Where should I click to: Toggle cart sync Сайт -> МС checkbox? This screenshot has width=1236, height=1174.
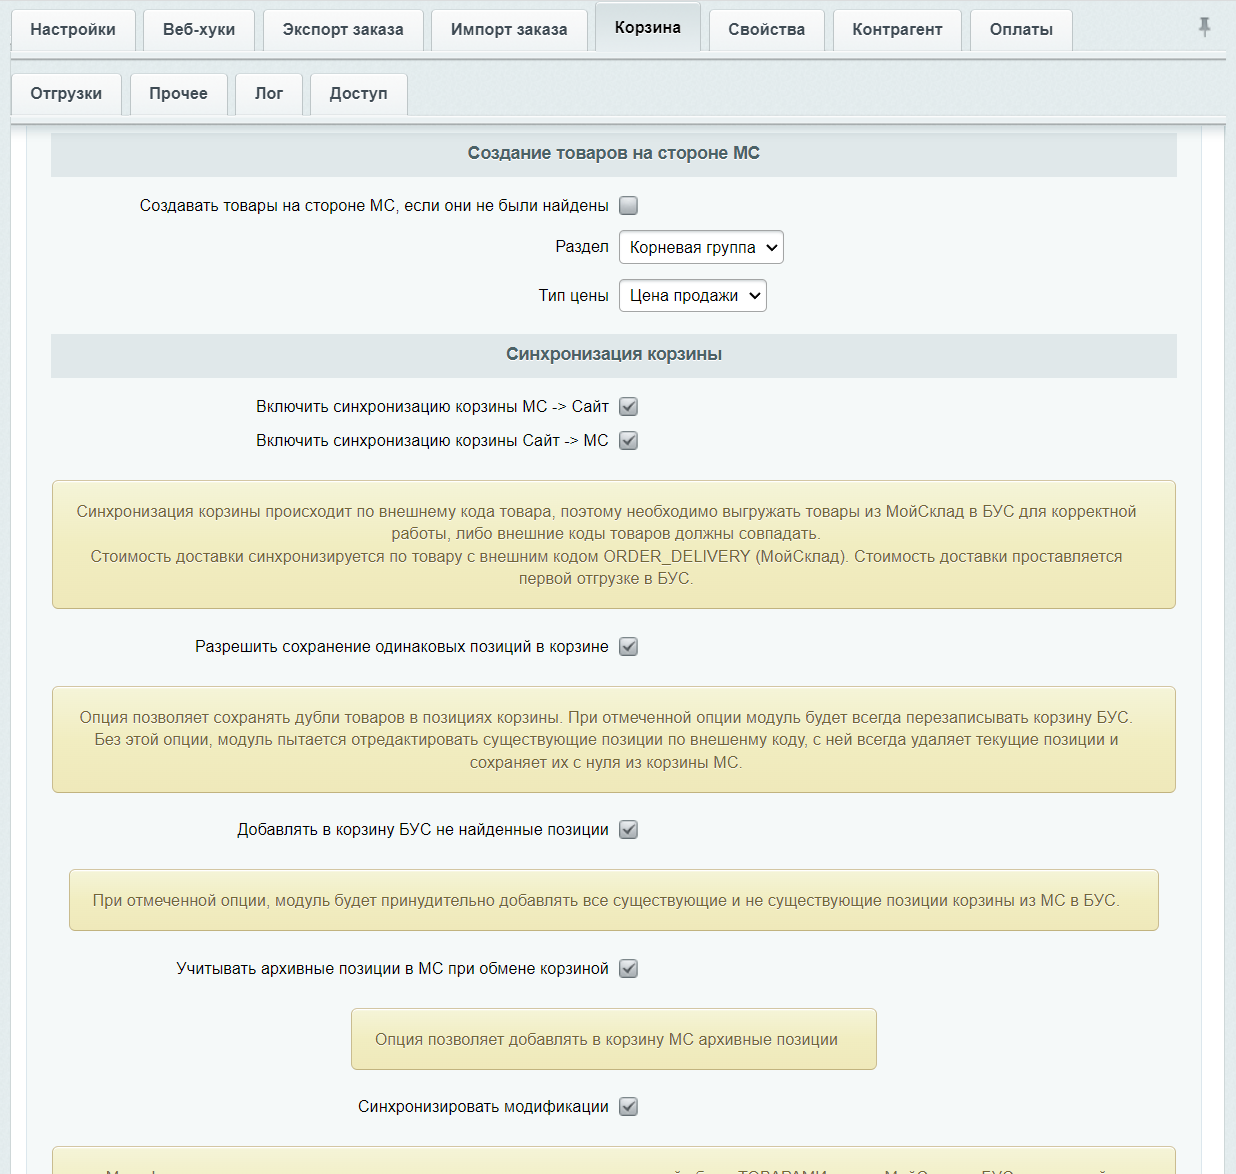[628, 441]
